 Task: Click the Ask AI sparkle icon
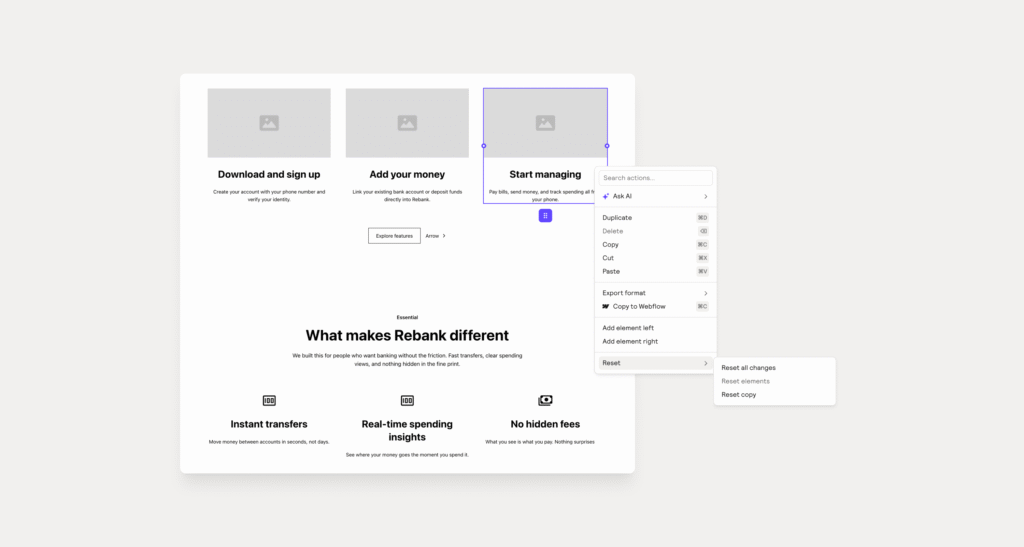pyautogui.click(x=605, y=196)
